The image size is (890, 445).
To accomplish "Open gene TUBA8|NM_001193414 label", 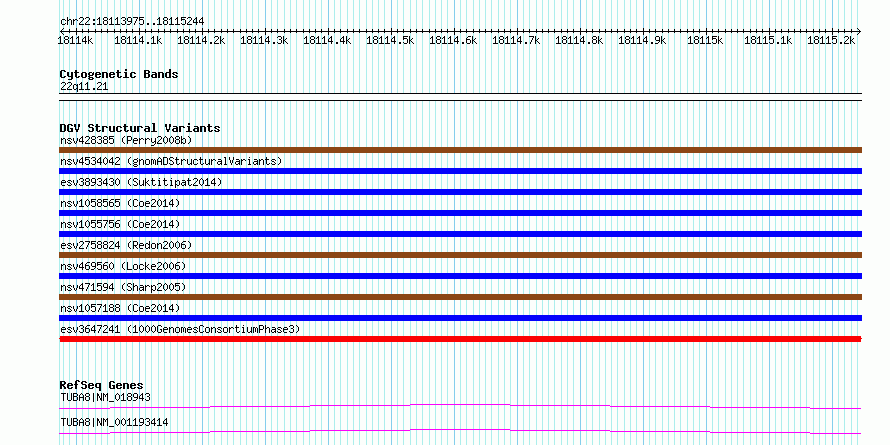I will pos(114,422).
